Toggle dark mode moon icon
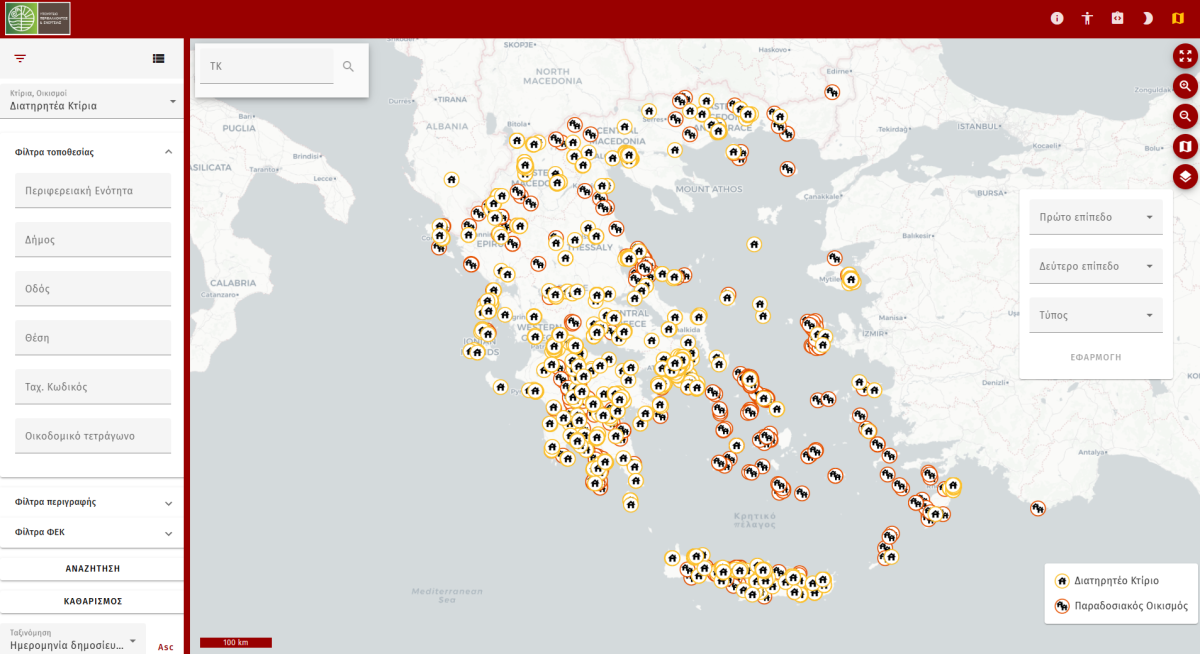This screenshot has width=1200, height=654. pyautogui.click(x=1147, y=18)
